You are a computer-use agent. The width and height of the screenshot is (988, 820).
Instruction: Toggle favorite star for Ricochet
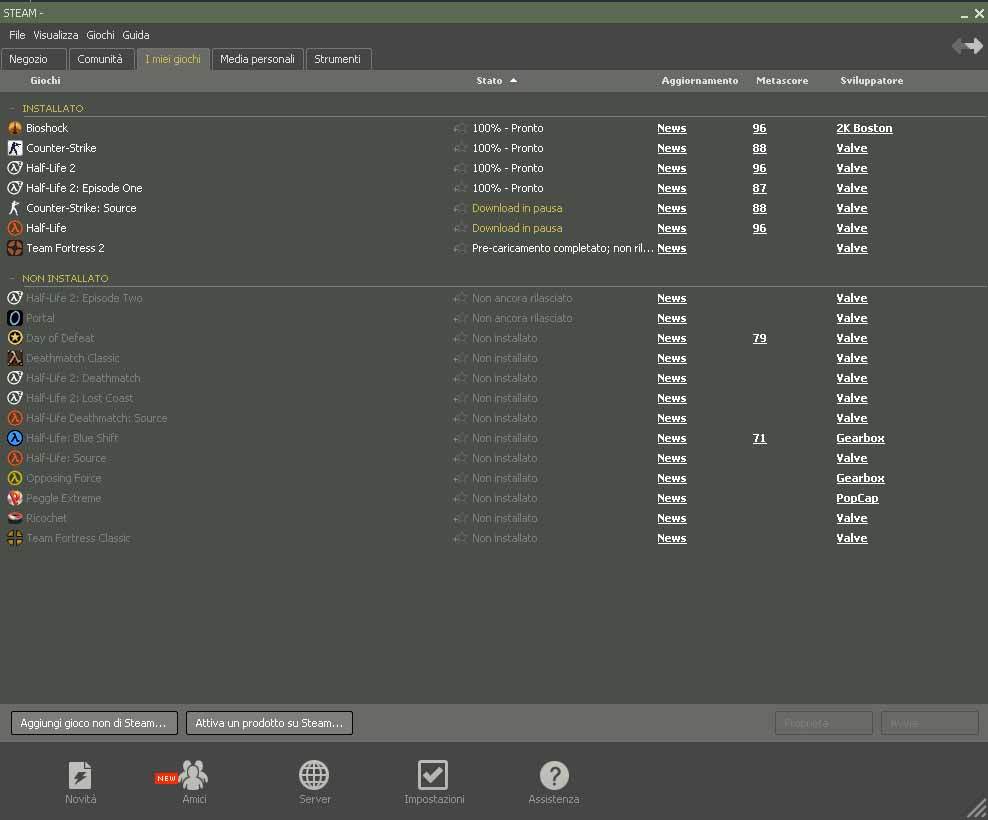[460, 518]
